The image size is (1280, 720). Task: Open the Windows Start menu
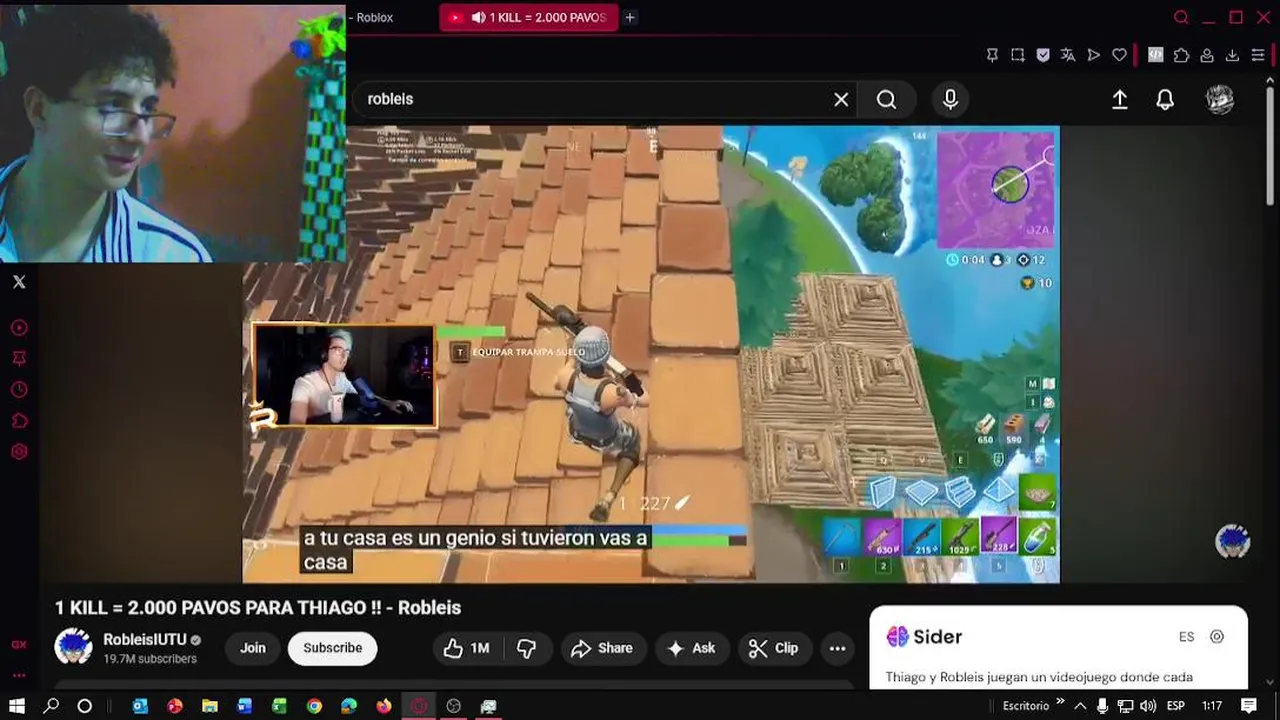(x=17, y=706)
